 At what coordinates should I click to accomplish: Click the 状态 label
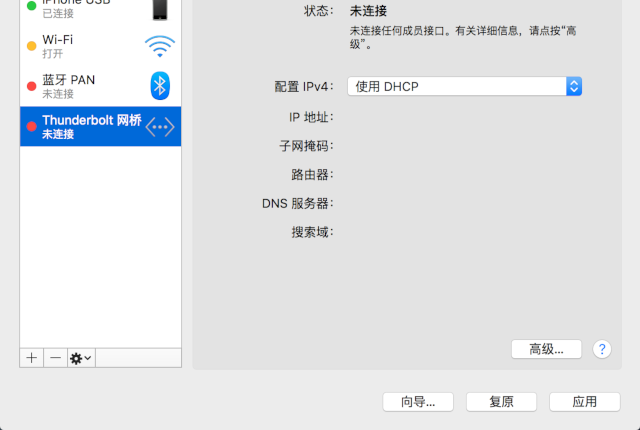pos(318,11)
